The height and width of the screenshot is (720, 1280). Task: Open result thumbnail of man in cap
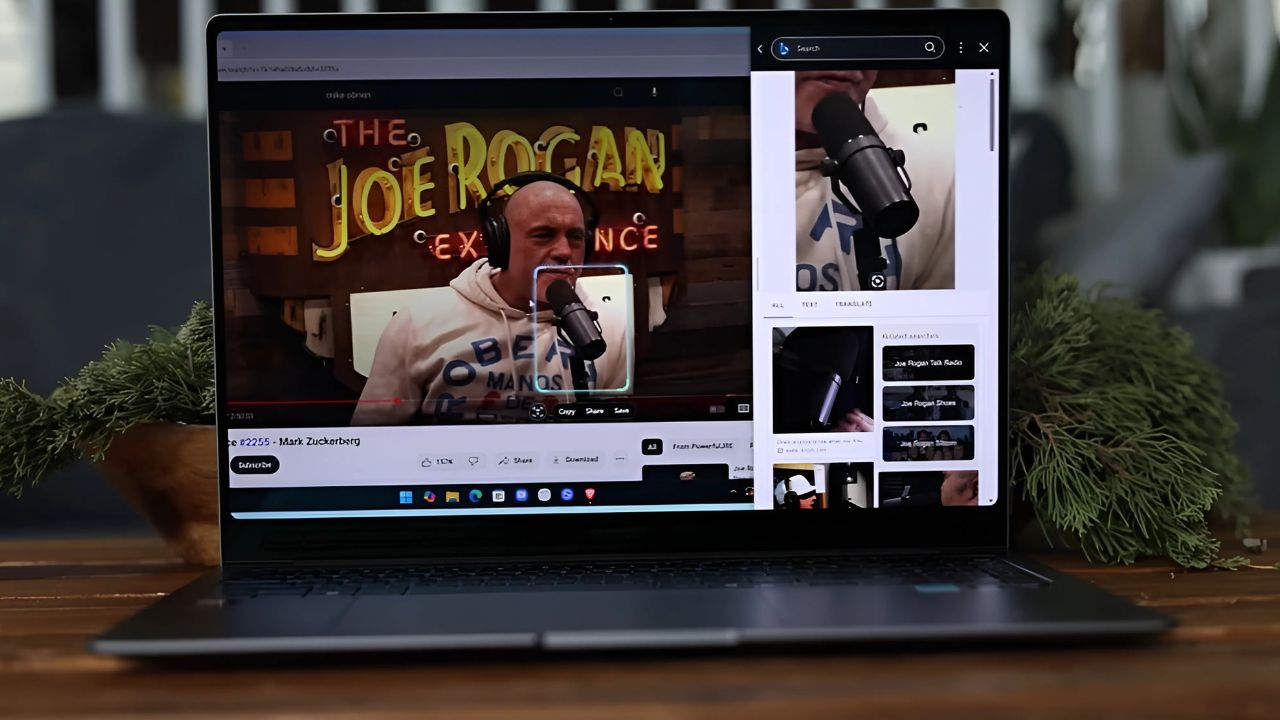[822, 484]
